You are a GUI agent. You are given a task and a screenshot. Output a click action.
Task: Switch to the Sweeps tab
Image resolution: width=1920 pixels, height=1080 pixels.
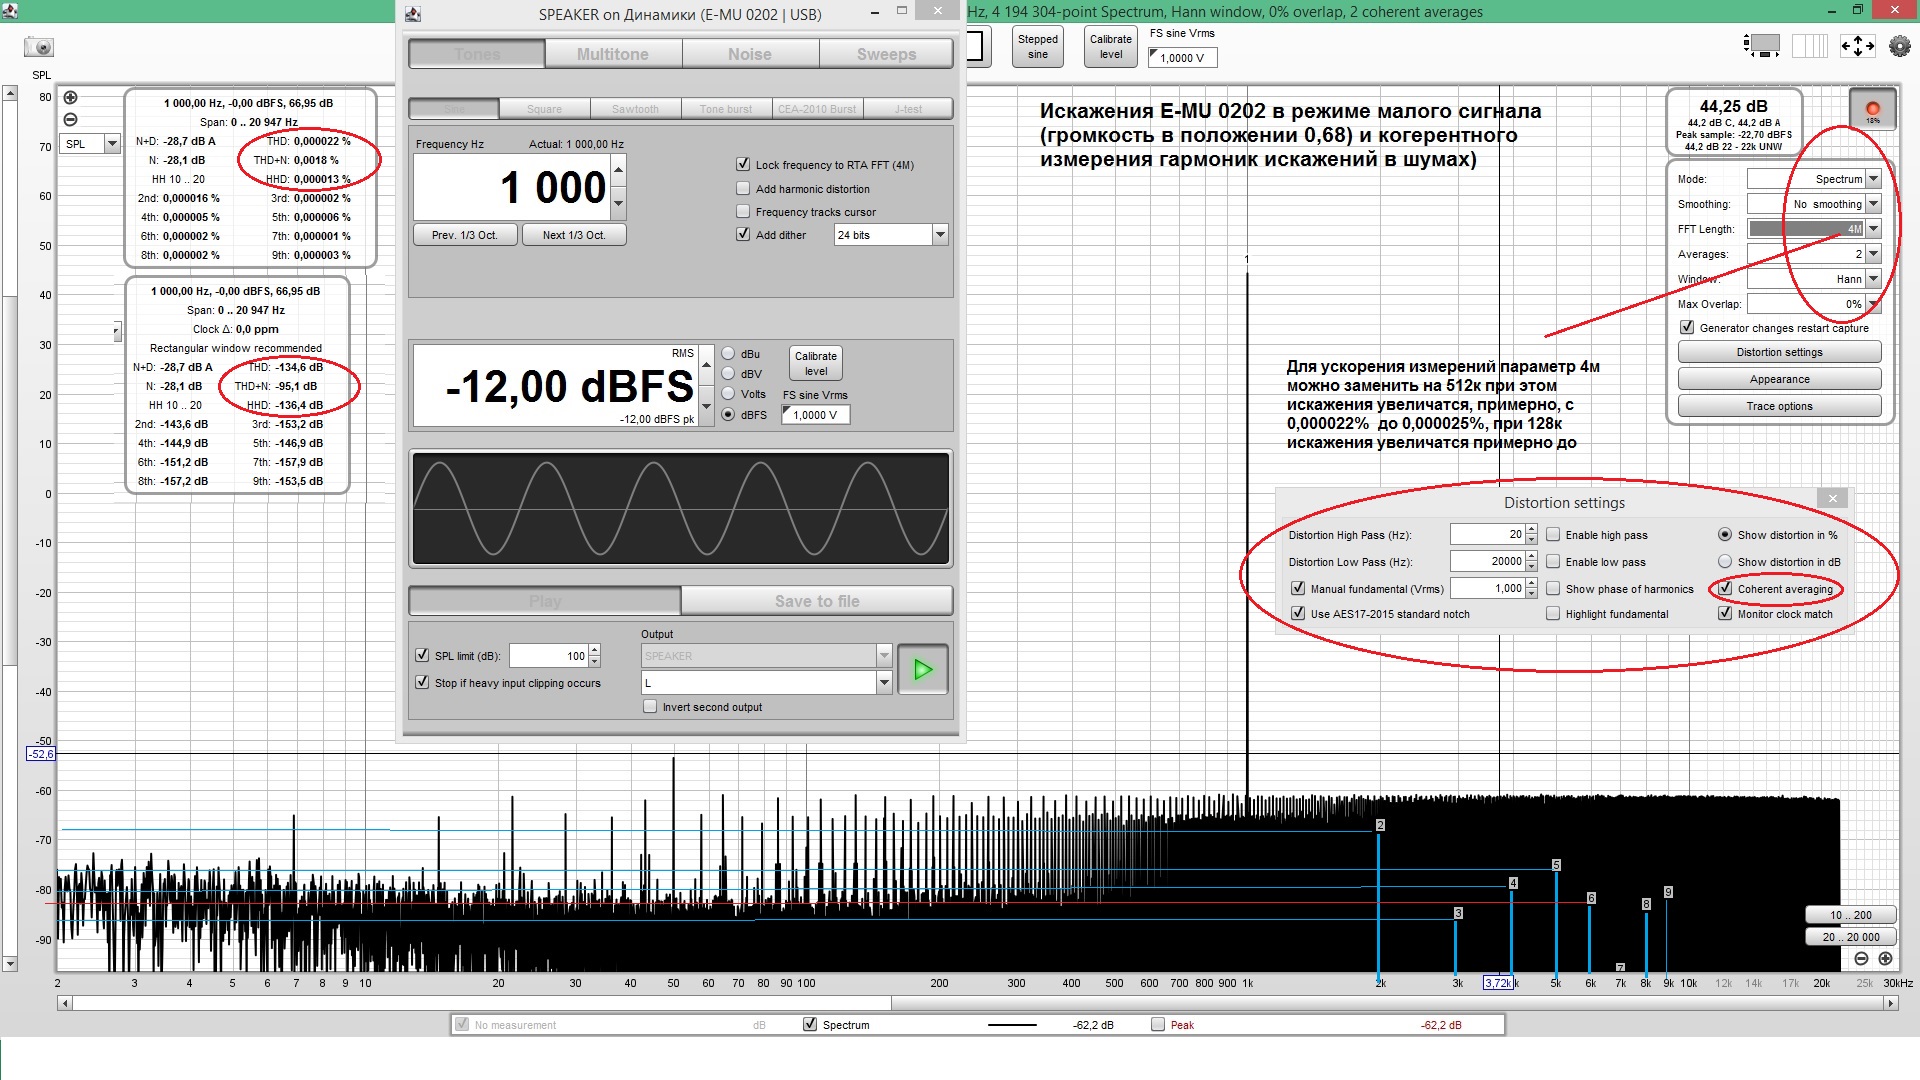coord(886,54)
